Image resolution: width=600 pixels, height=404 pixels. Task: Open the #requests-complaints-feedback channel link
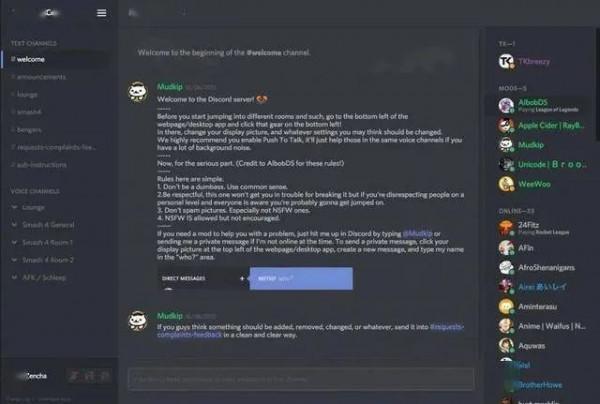311,331
